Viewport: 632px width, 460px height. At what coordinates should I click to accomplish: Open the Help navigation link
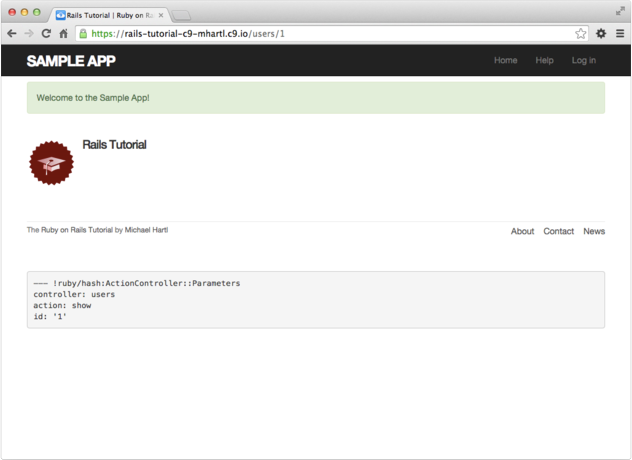click(544, 61)
